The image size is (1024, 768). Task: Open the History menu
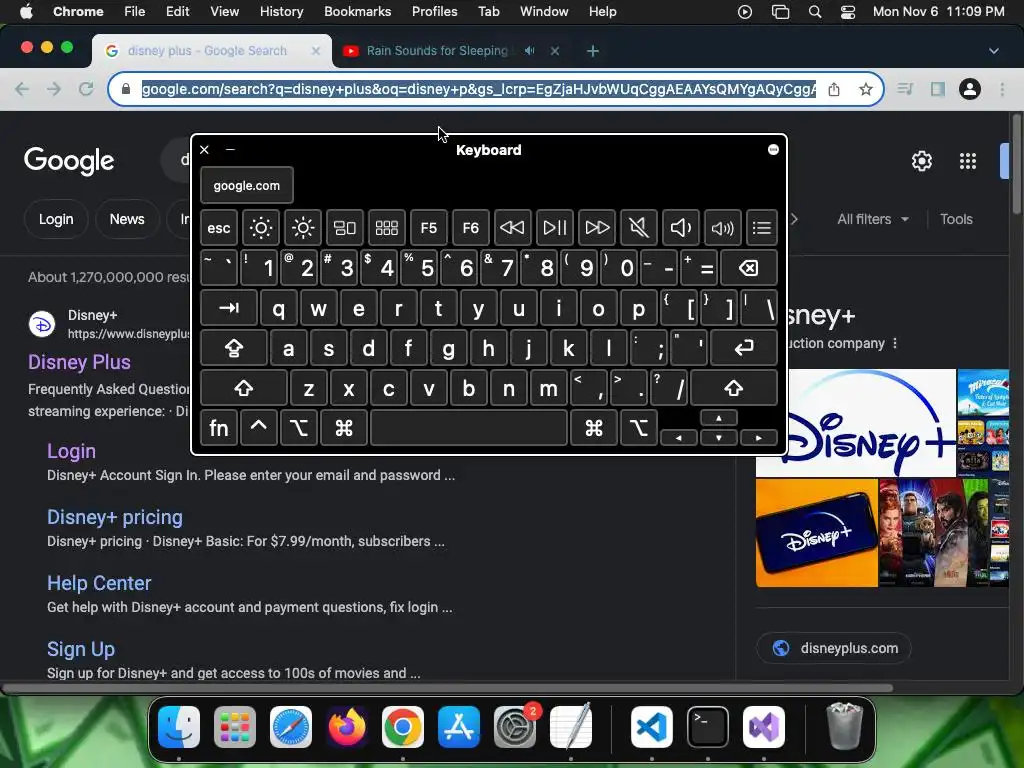click(281, 12)
